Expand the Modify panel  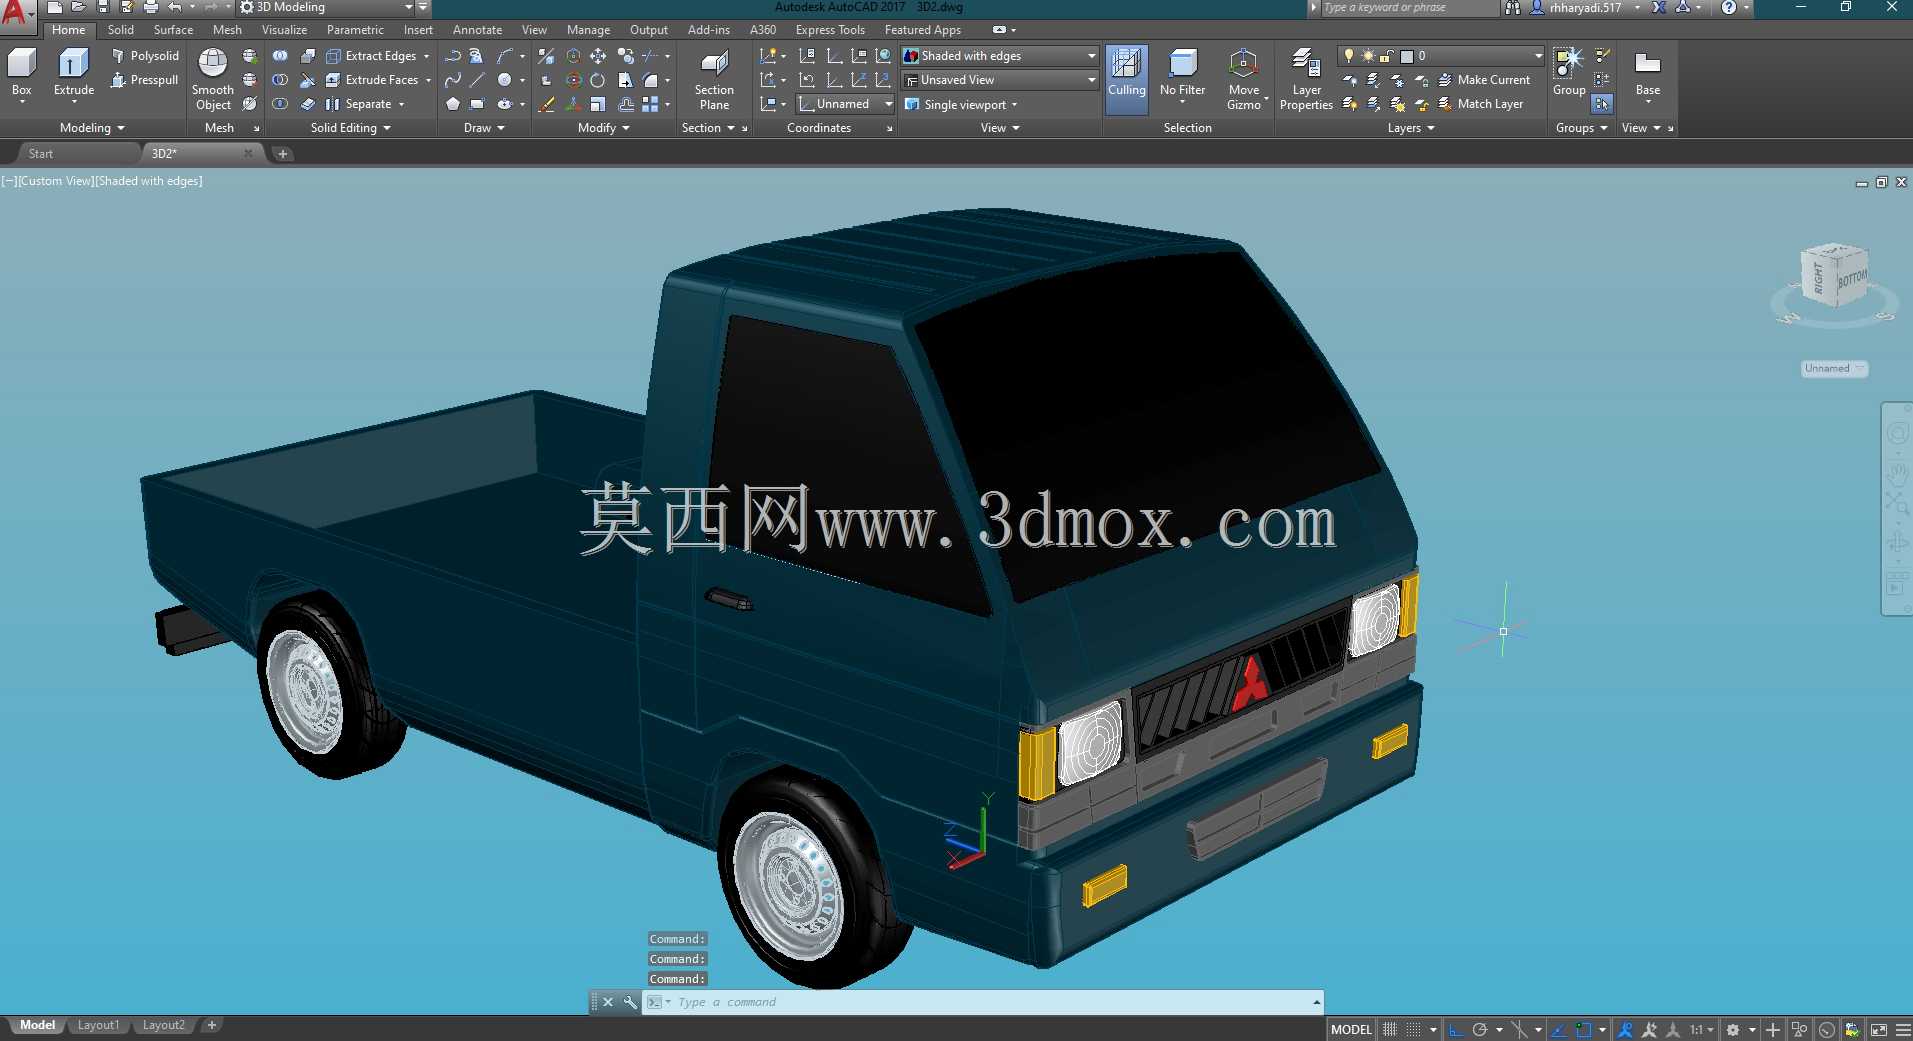(x=604, y=128)
